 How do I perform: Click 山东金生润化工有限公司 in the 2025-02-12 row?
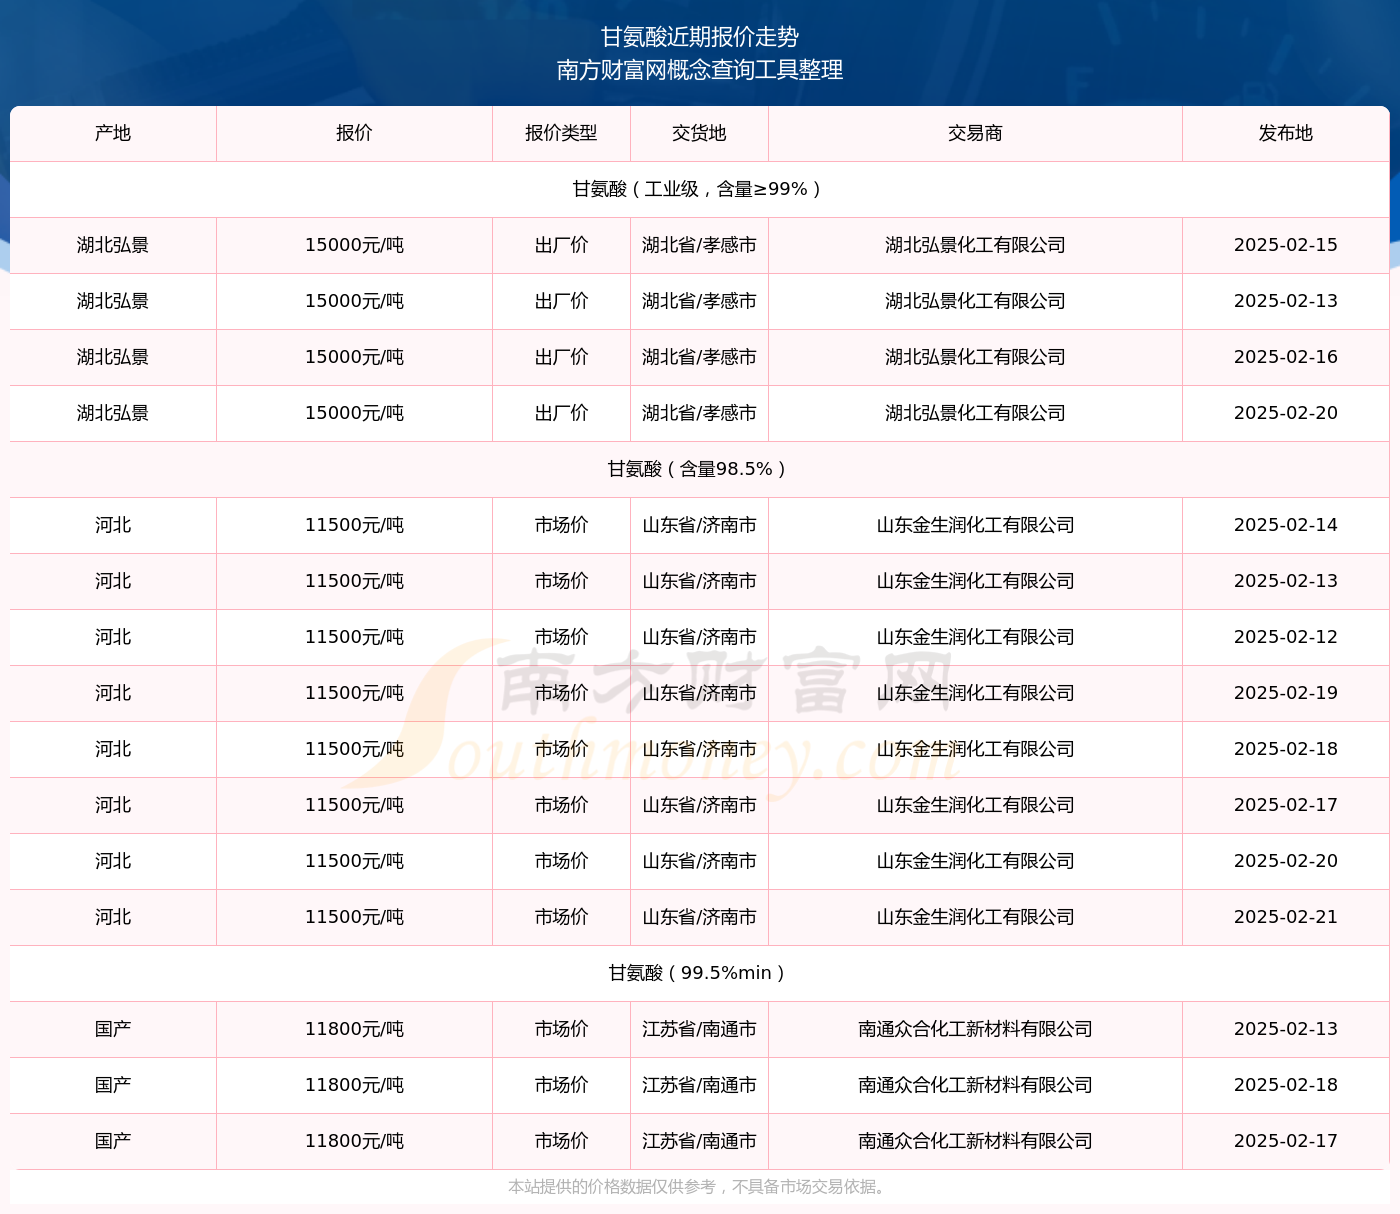(975, 637)
